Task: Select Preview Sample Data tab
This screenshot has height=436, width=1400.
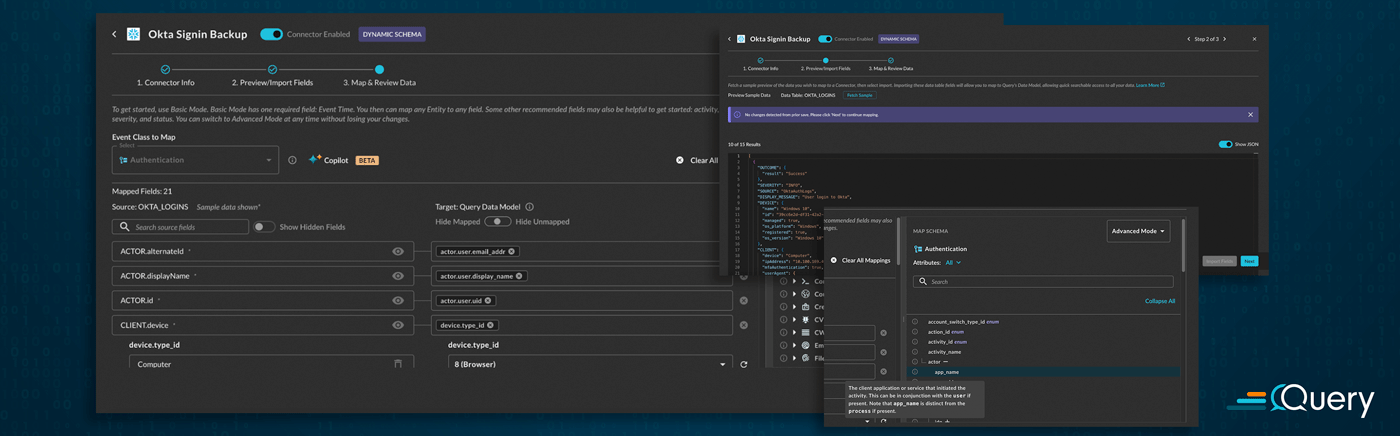Action: click(x=749, y=95)
